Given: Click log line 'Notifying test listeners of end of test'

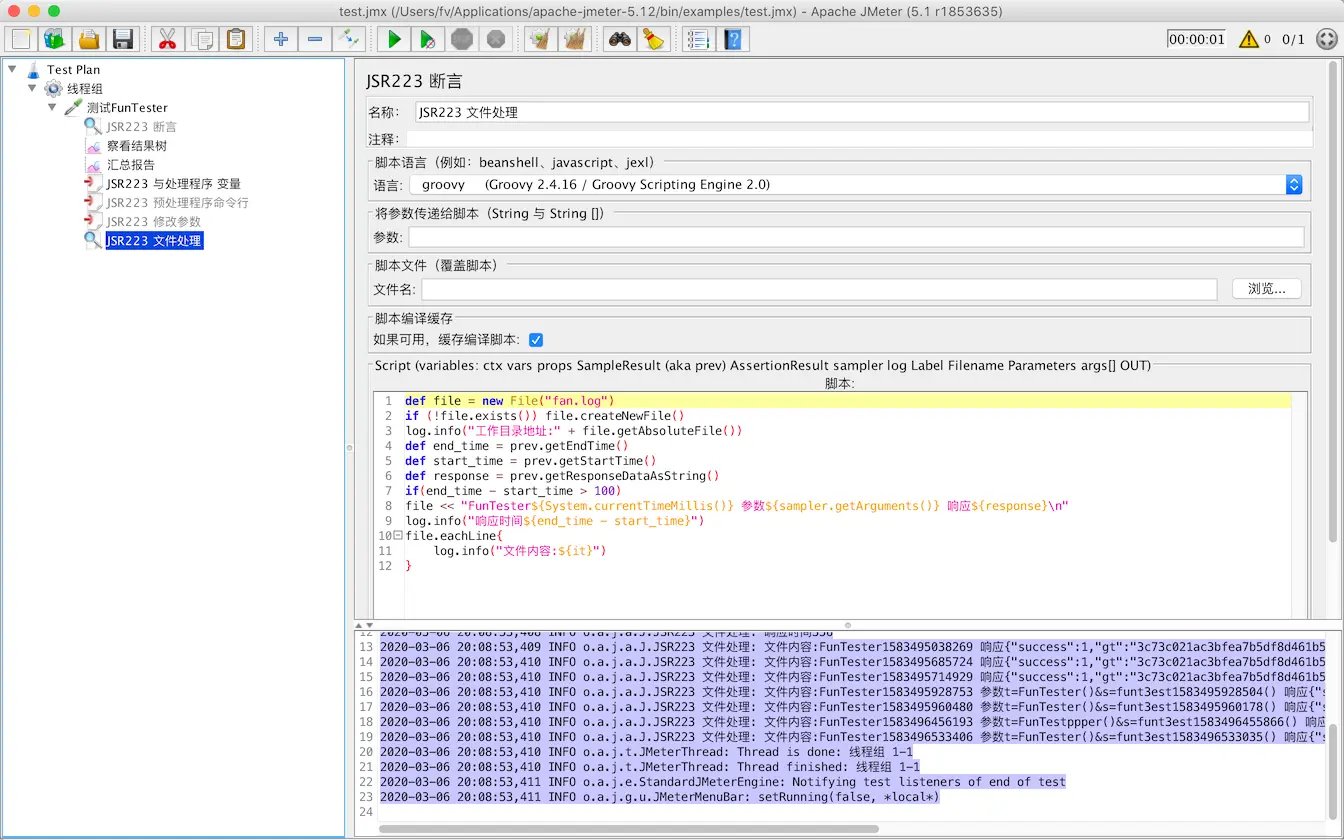Looking at the screenshot, I should pyautogui.click(x=723, y=782).
